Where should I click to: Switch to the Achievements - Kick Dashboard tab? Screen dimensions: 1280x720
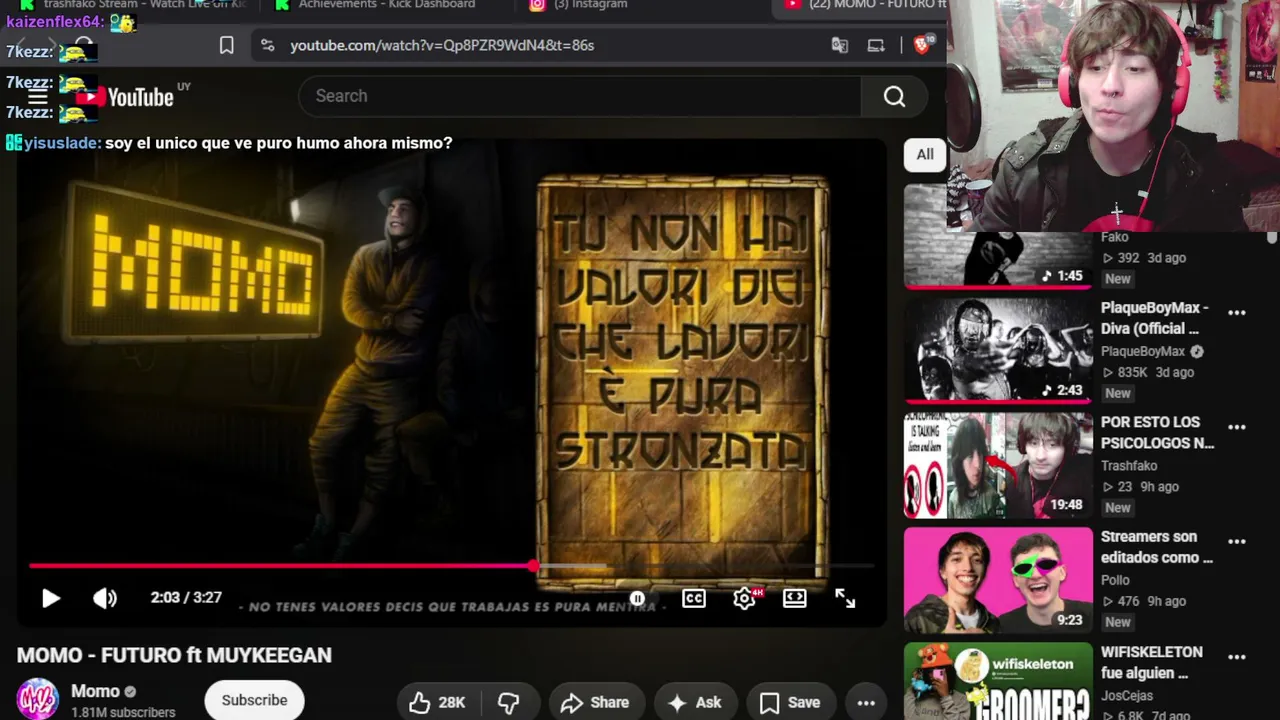(385, 5)
